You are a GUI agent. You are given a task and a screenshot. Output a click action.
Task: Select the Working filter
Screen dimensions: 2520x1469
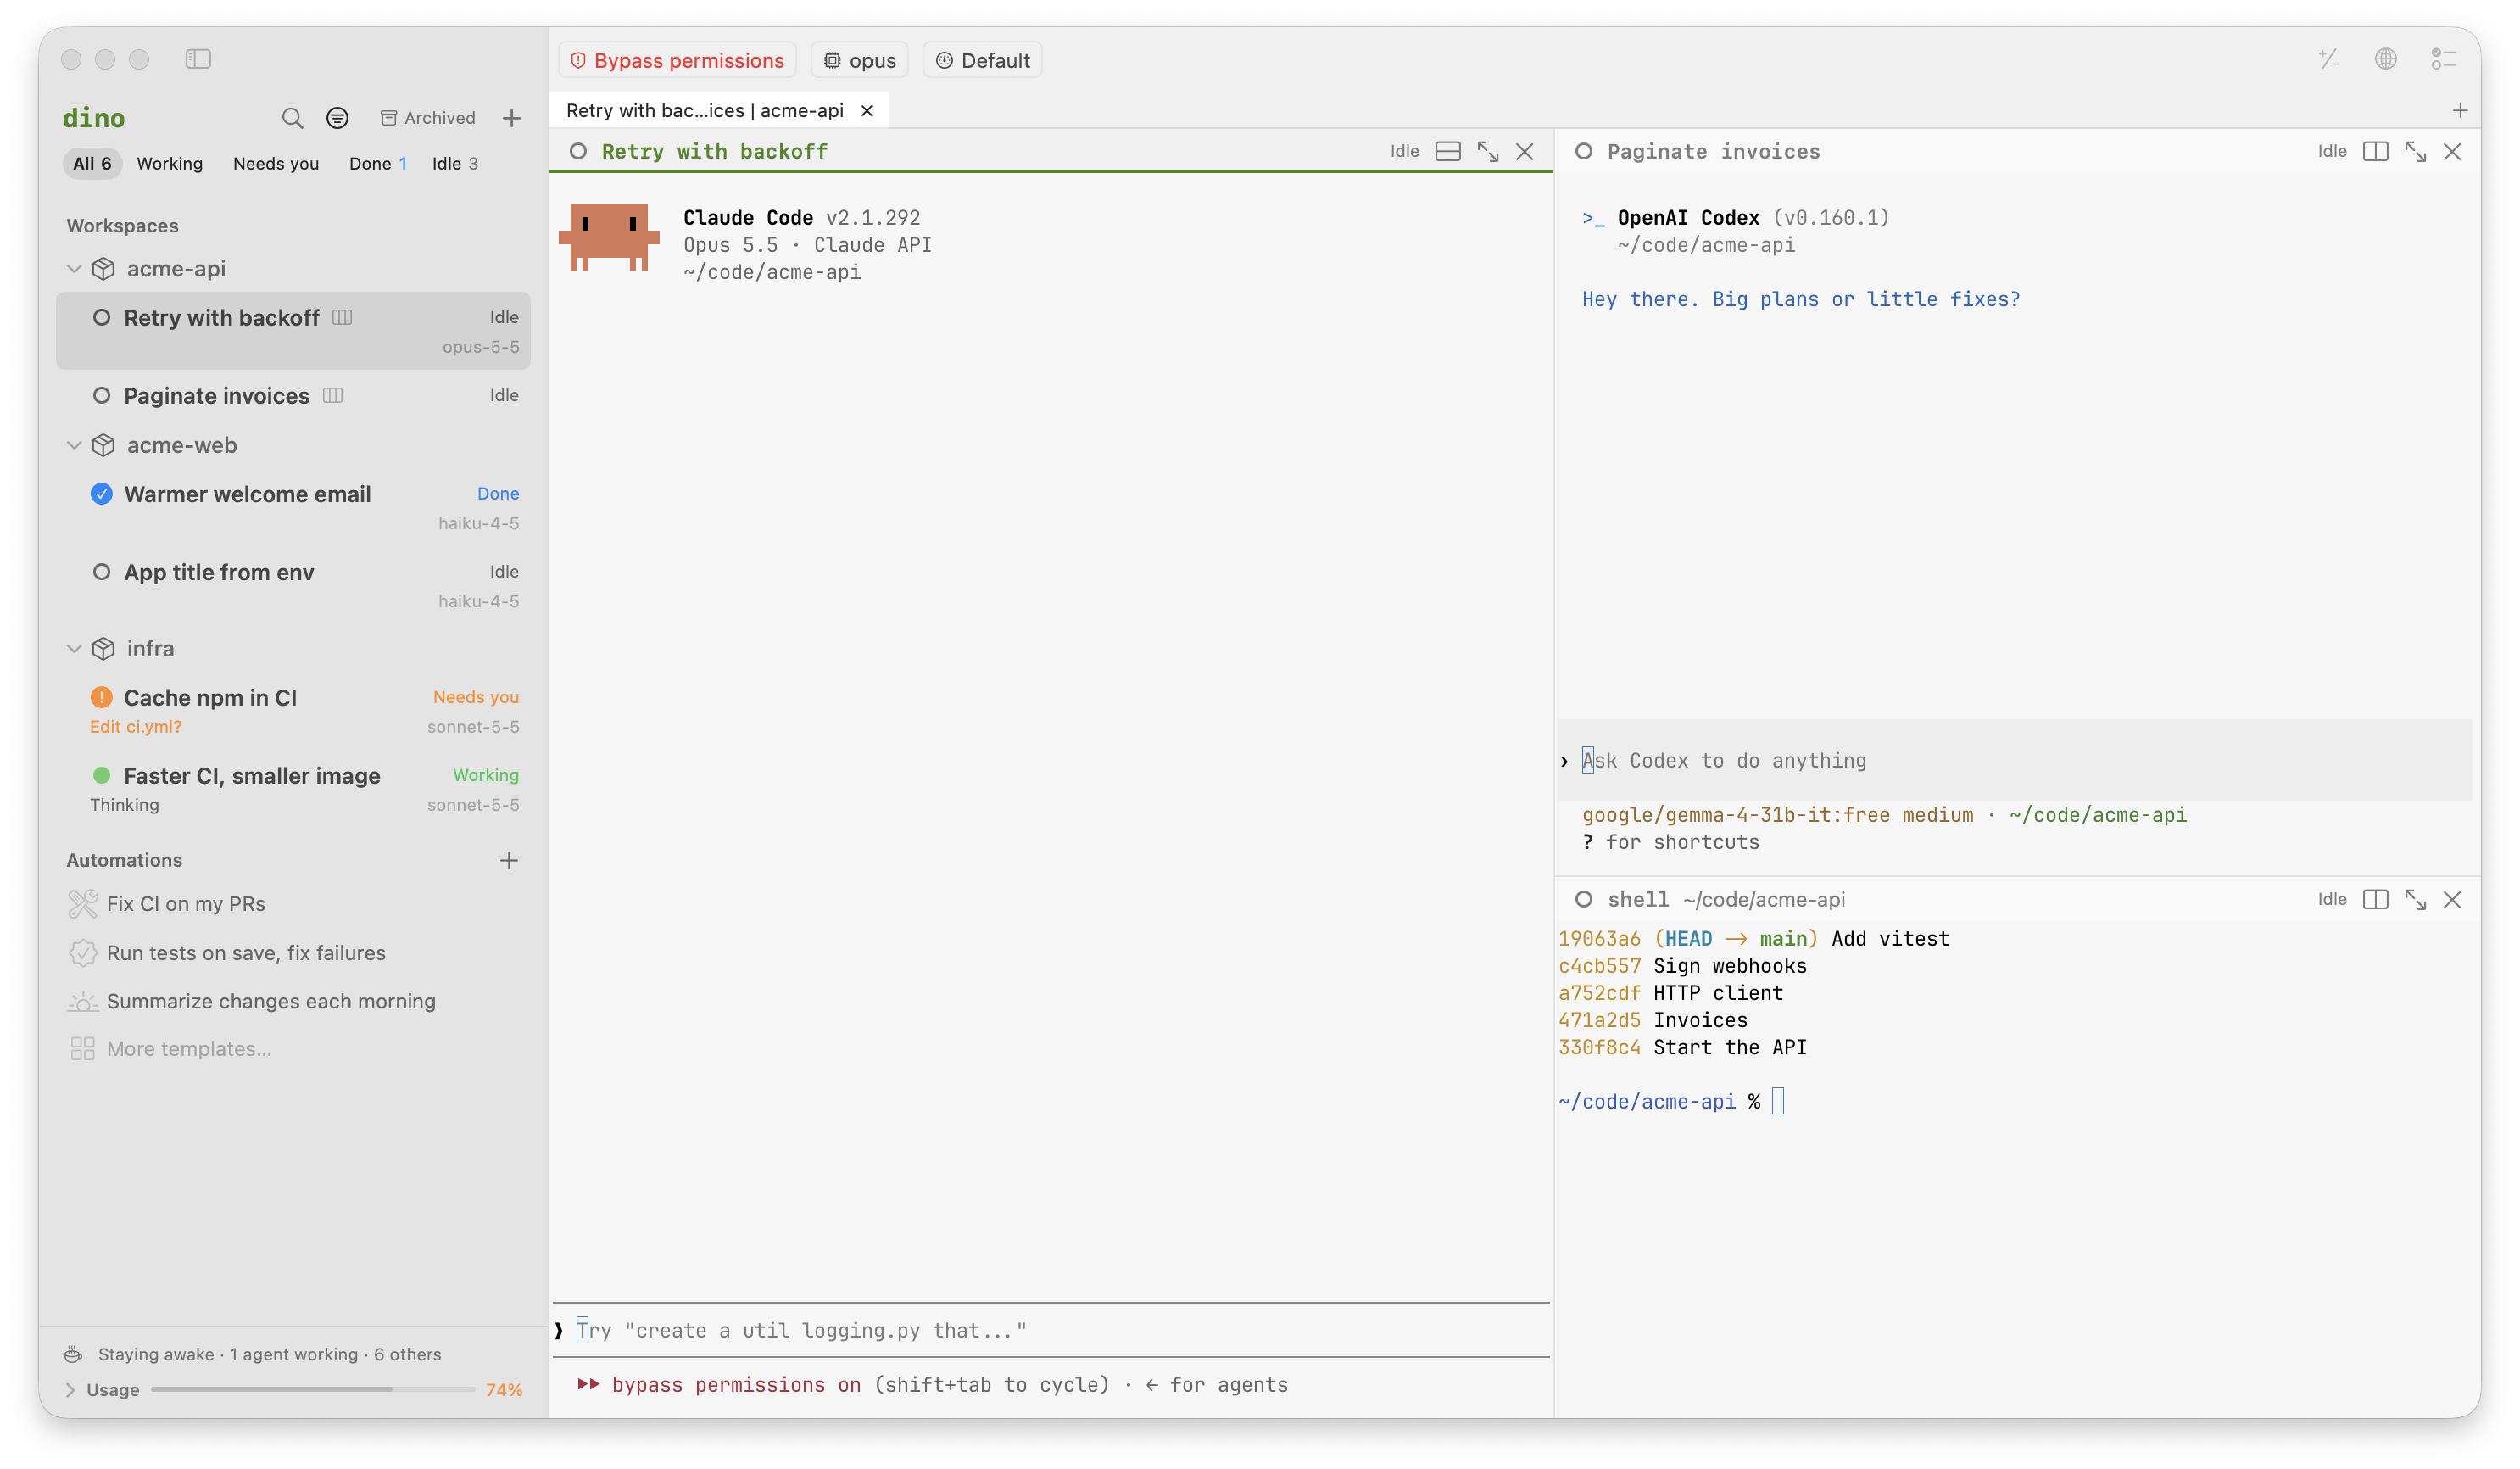(x=169, y=163)
